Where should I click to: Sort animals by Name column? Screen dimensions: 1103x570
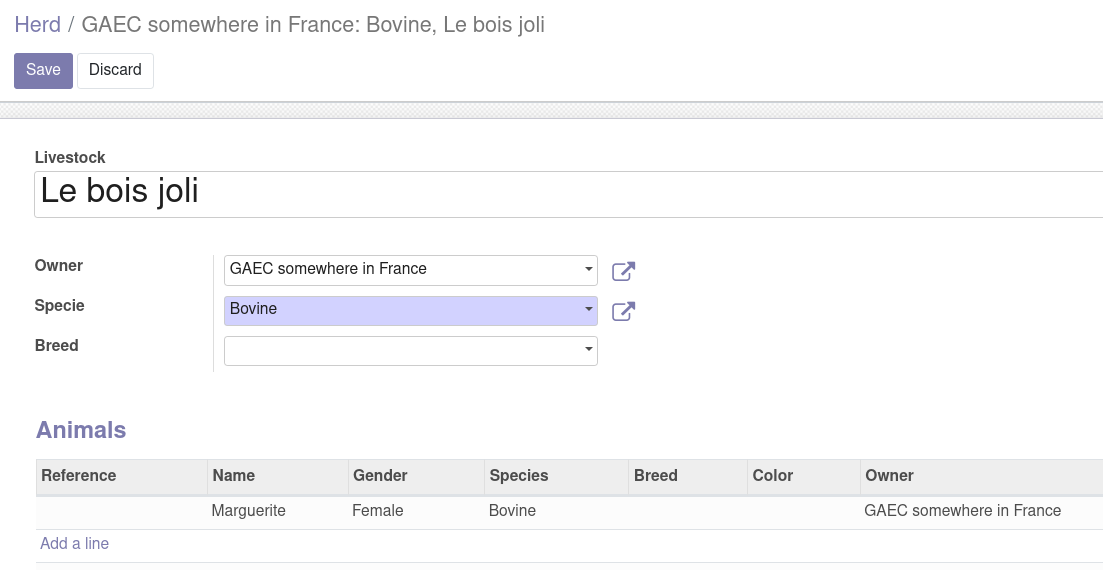tap(233, 476)
